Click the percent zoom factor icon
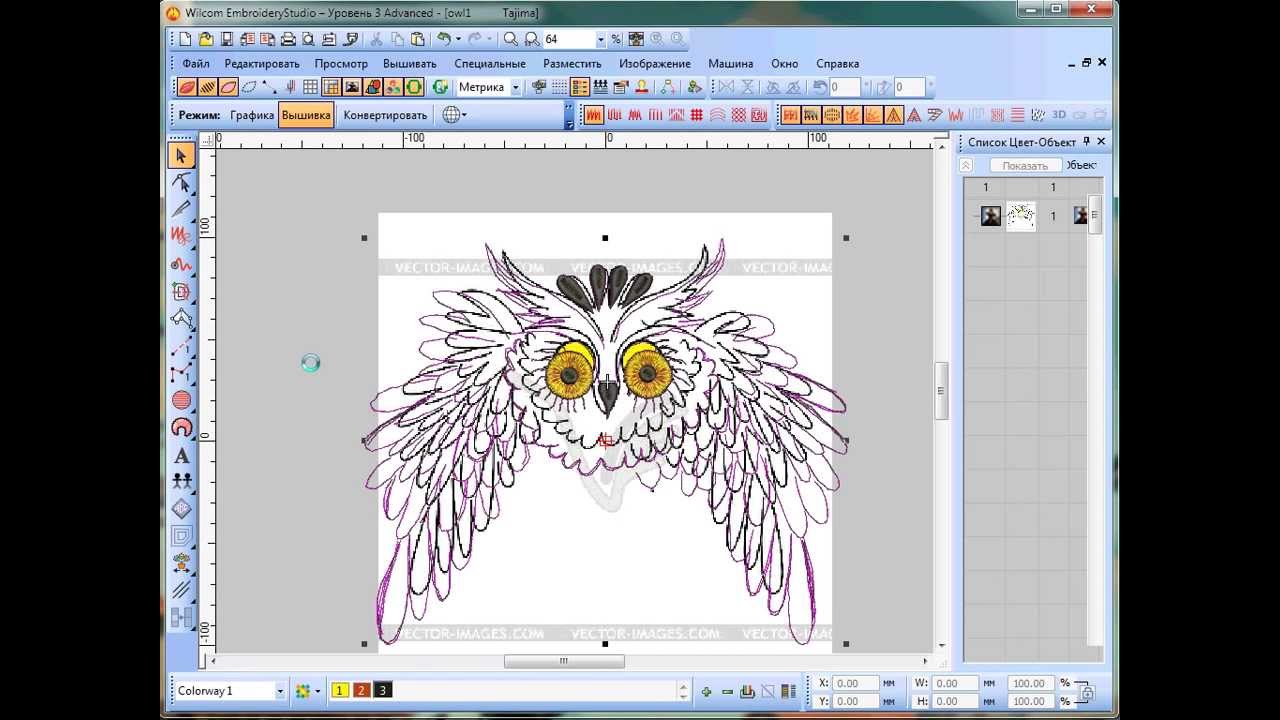Screen dimensions: 1280x720 [616, 39]
